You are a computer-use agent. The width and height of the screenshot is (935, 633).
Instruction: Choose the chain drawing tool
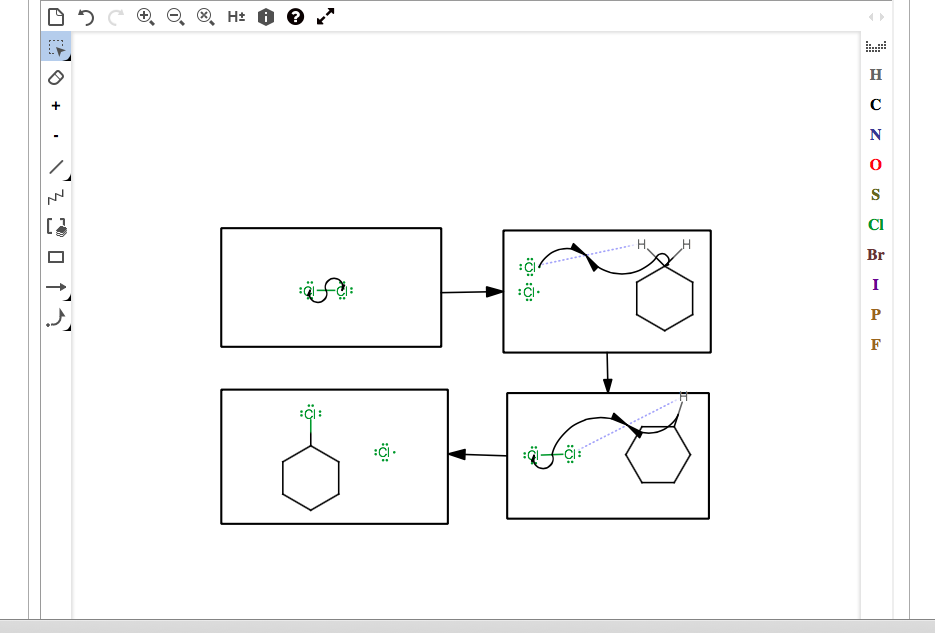click(x=55, y=195)
